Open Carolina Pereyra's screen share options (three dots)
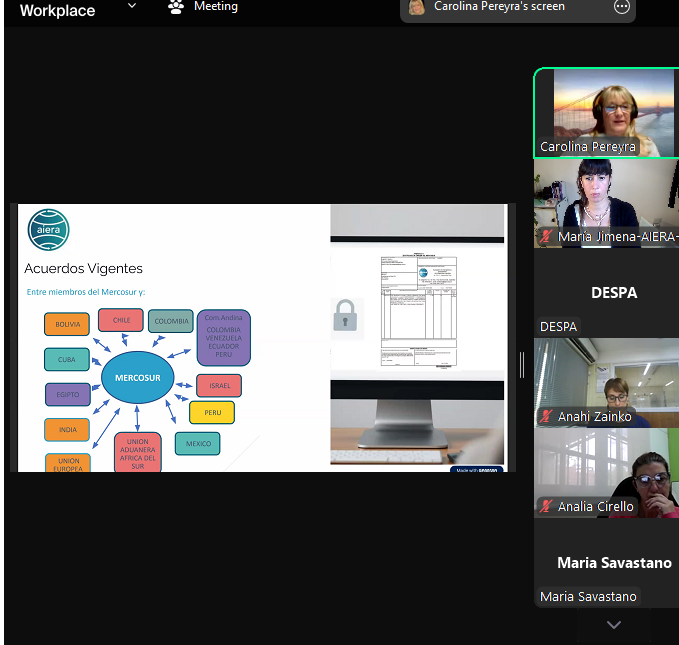The height and width of the screenshot is (645, 679). coord(621,6)
